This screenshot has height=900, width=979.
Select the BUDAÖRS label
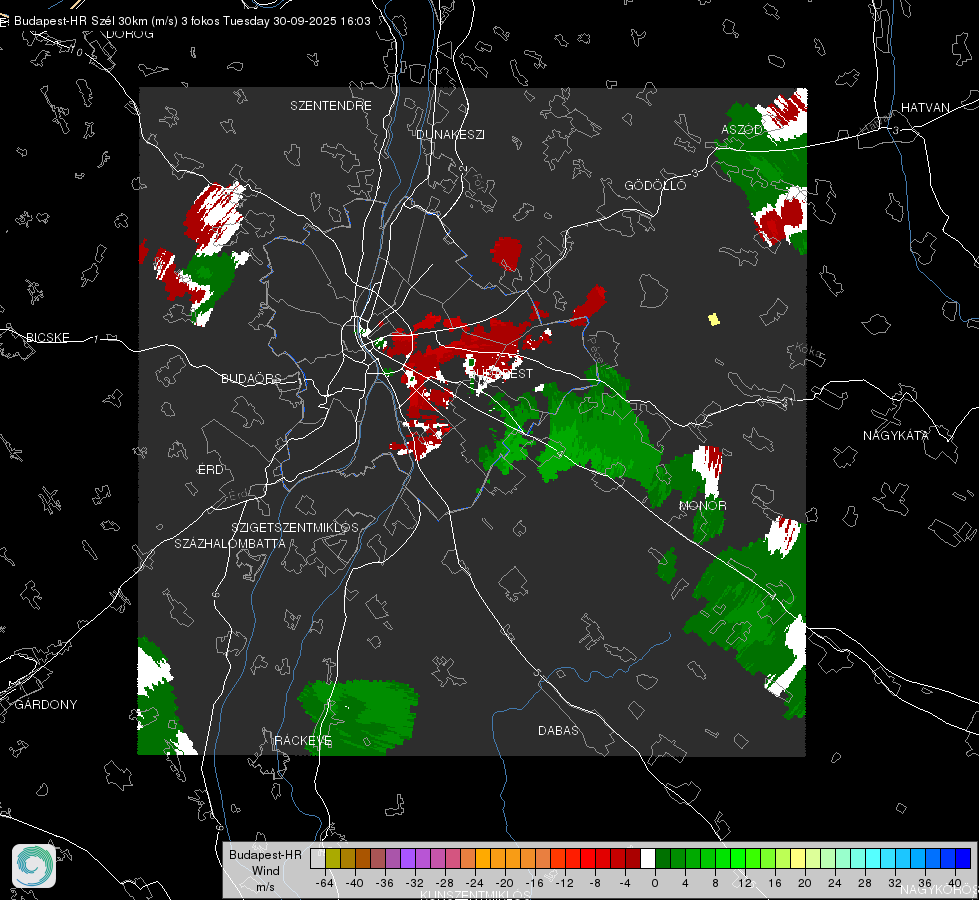251,378
